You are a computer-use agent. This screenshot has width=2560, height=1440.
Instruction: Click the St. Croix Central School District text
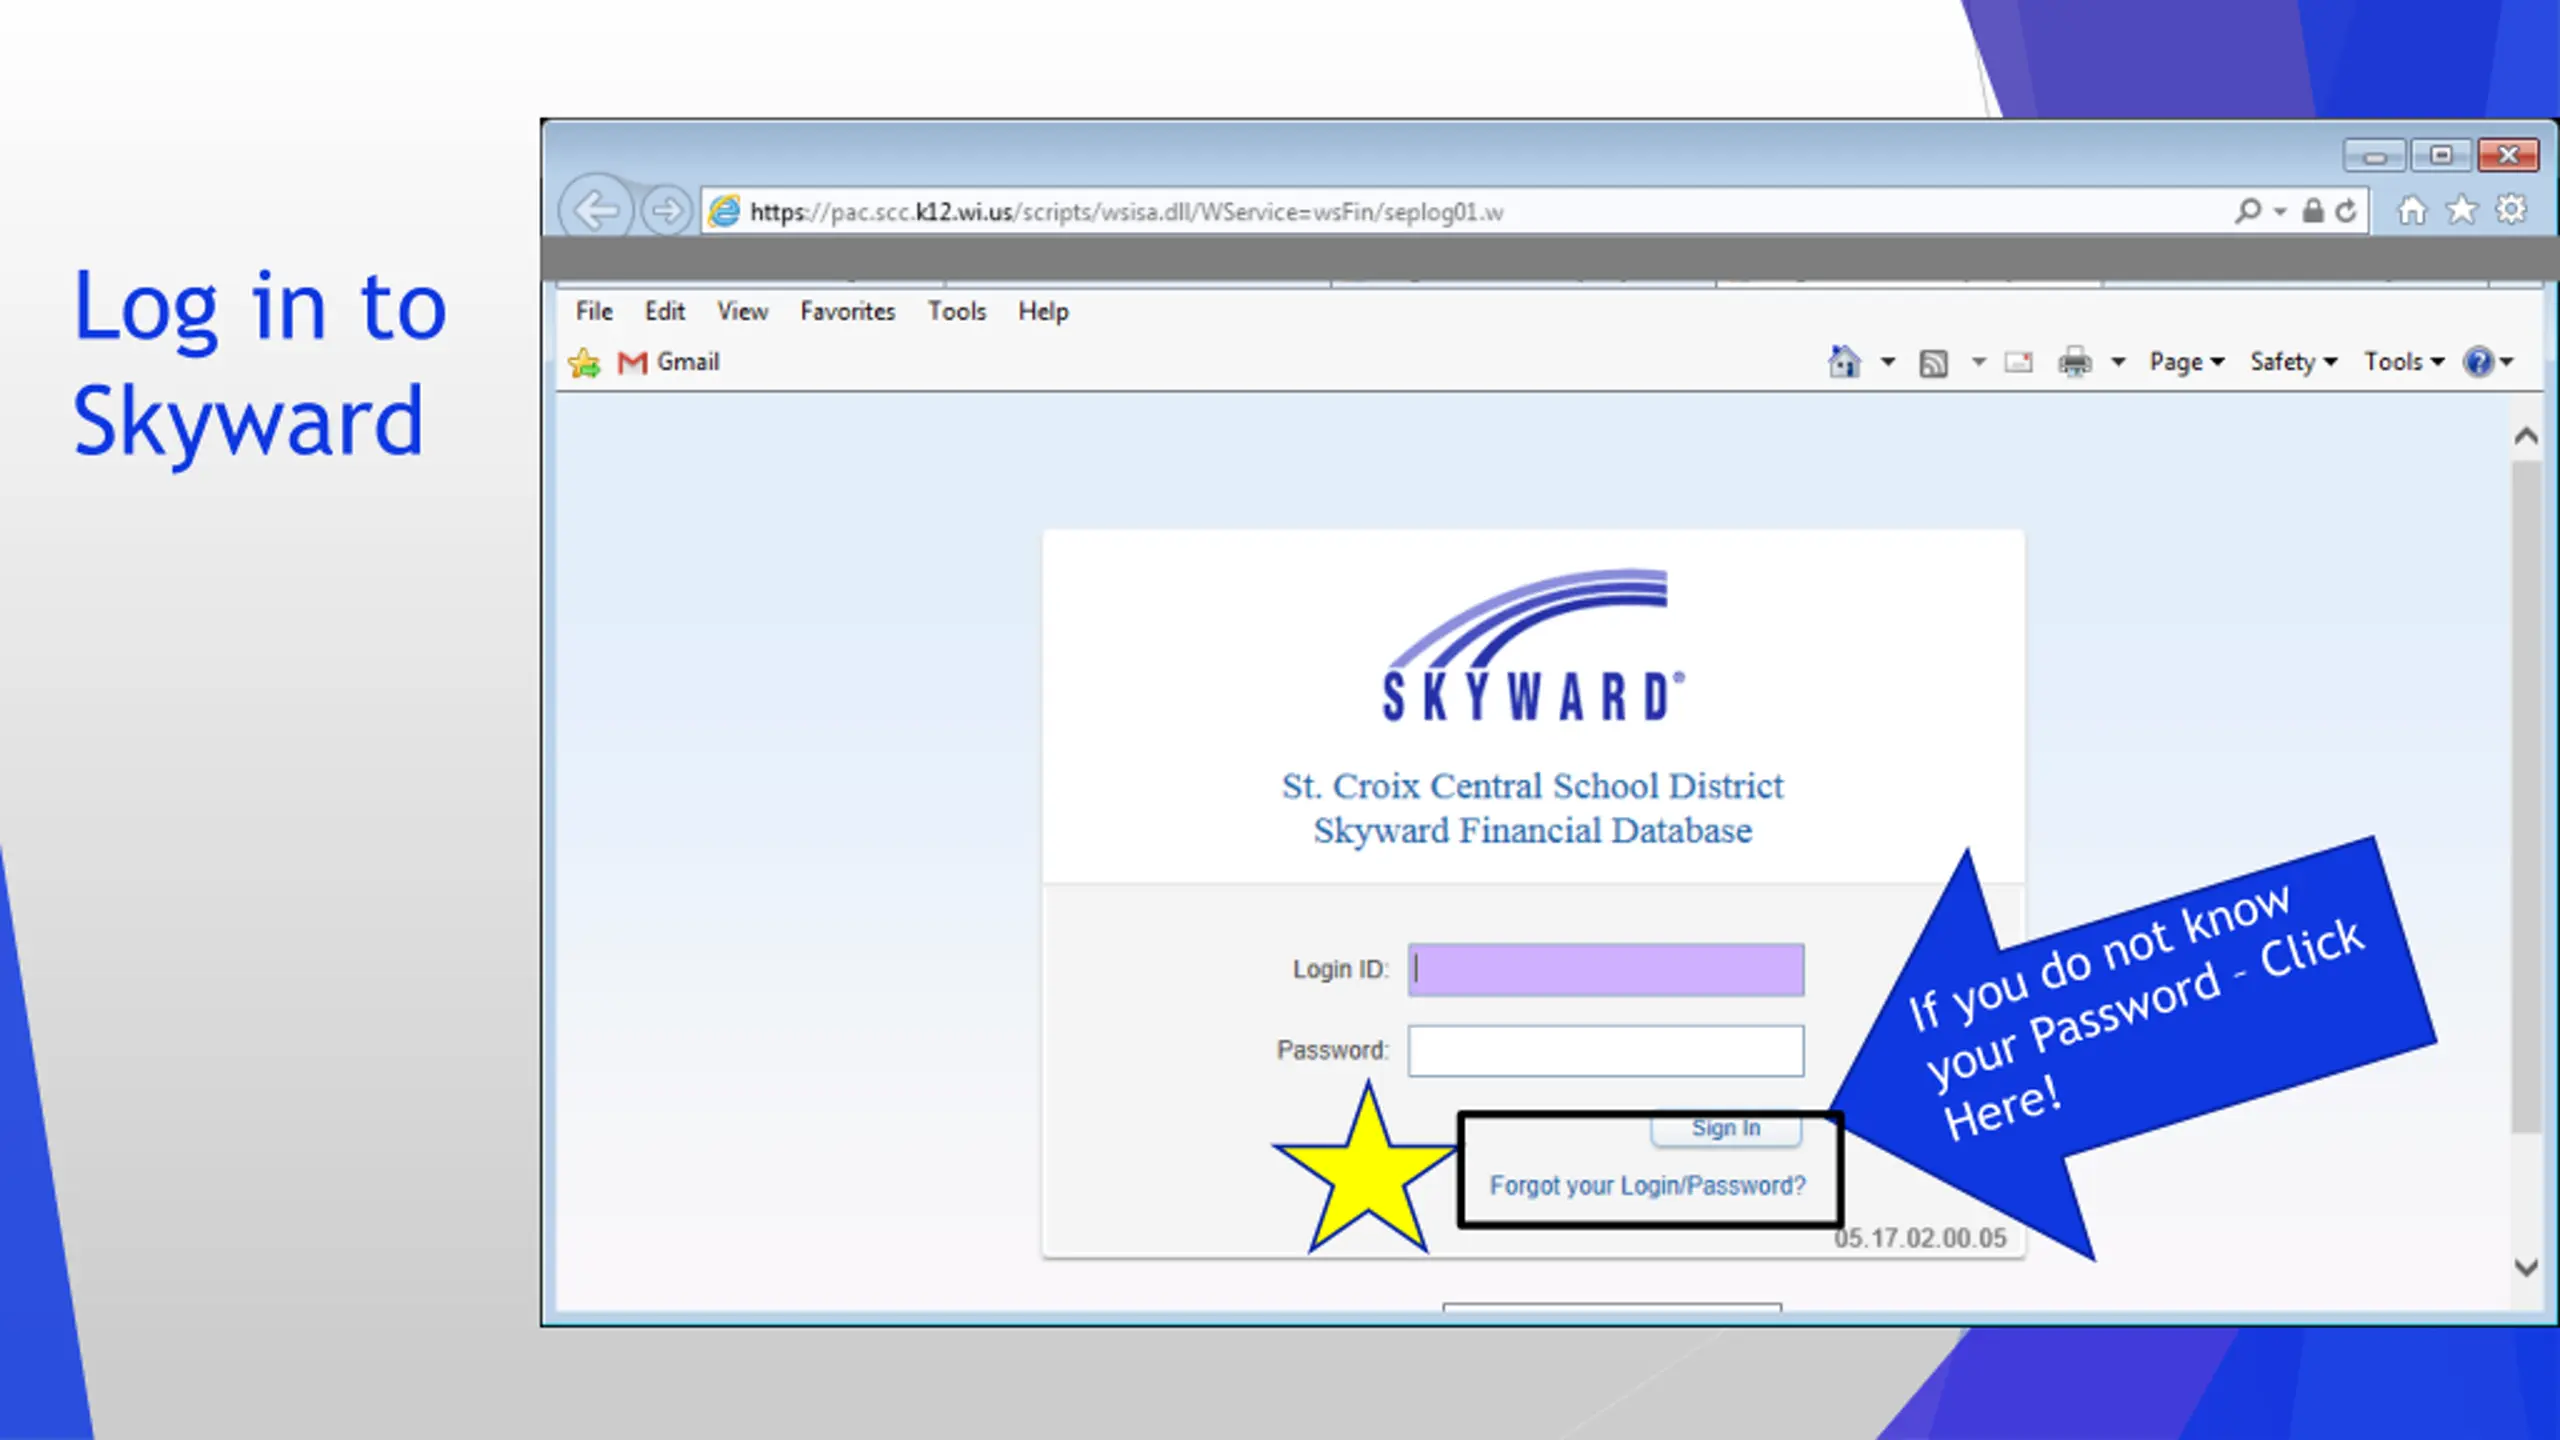pos(1532,786)
